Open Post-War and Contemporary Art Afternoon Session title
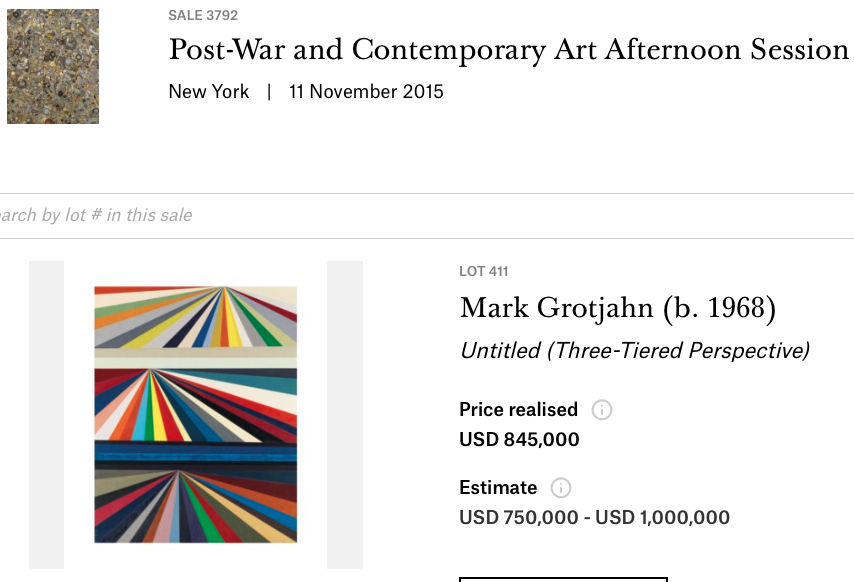 click(x=509, y=50)
